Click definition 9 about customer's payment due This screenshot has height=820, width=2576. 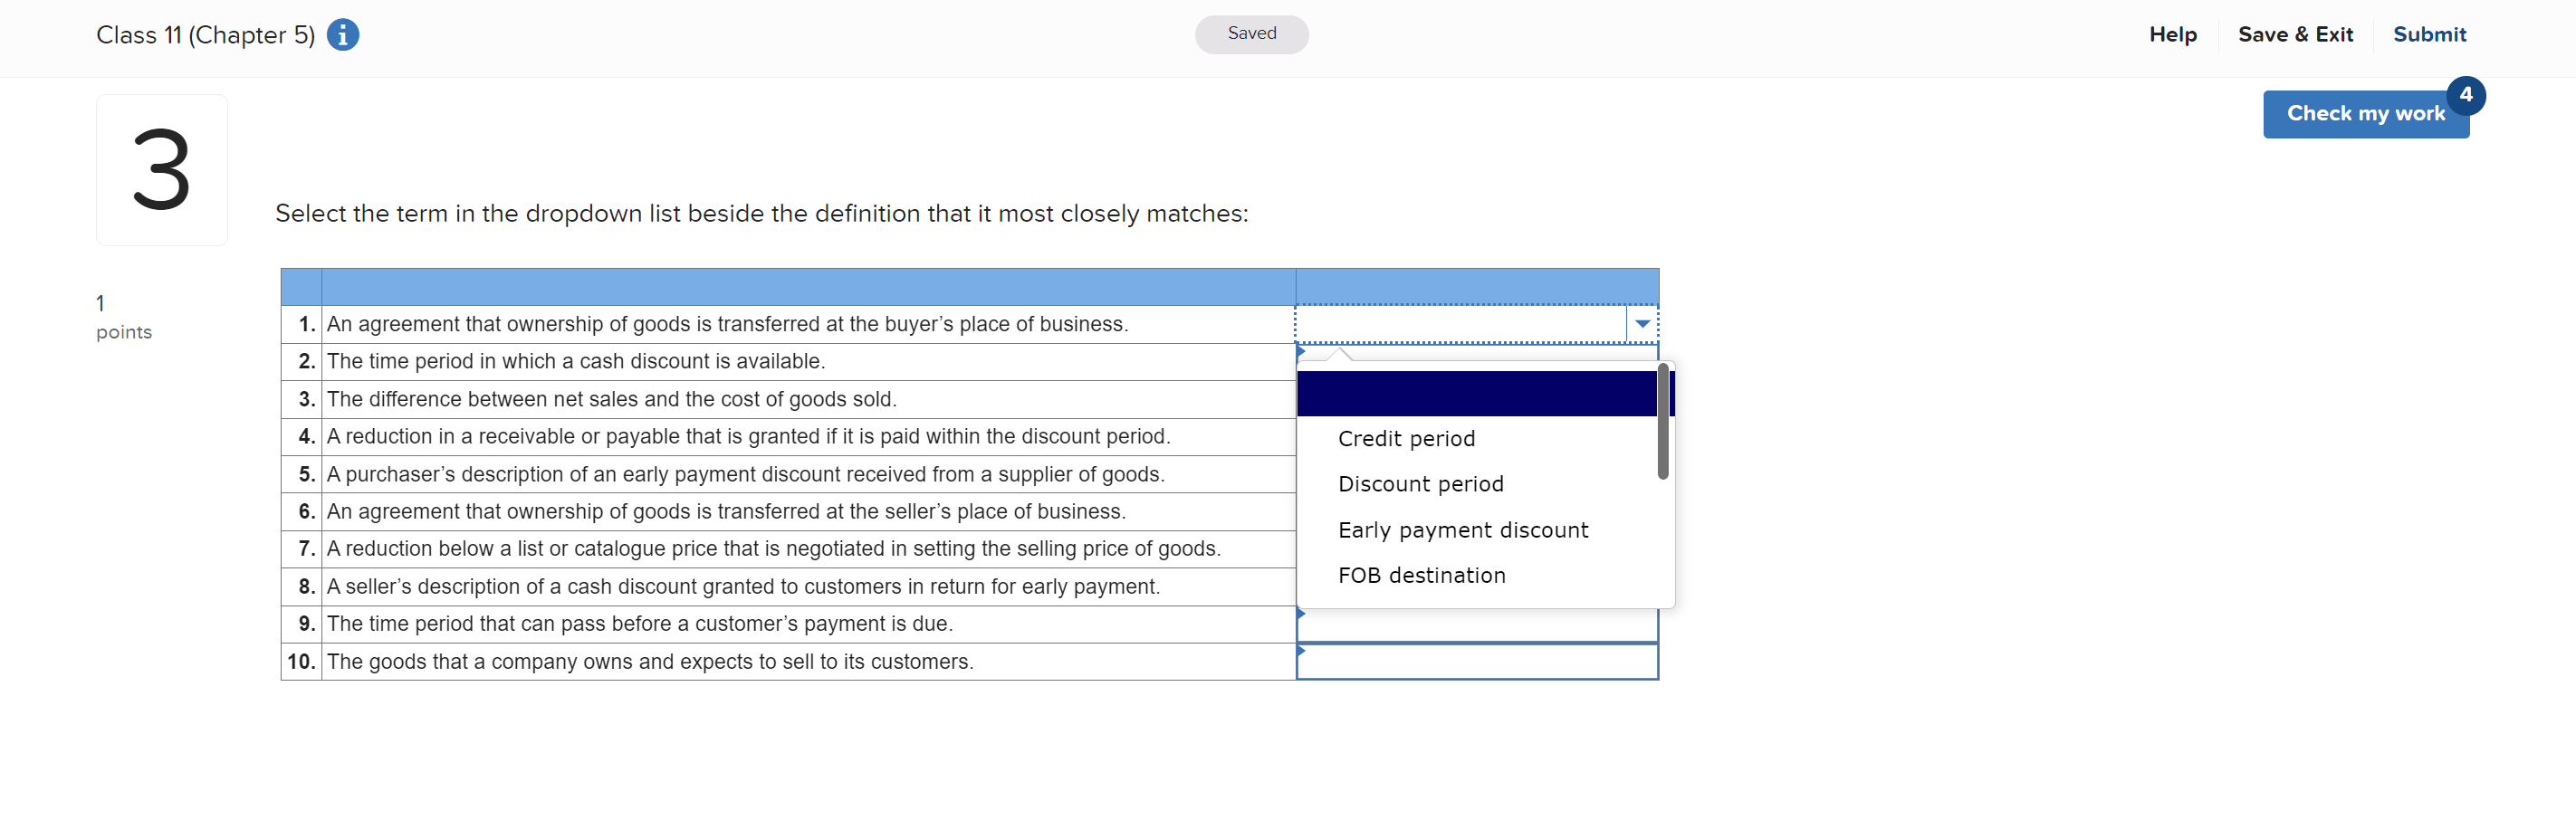tap(640, 624)
